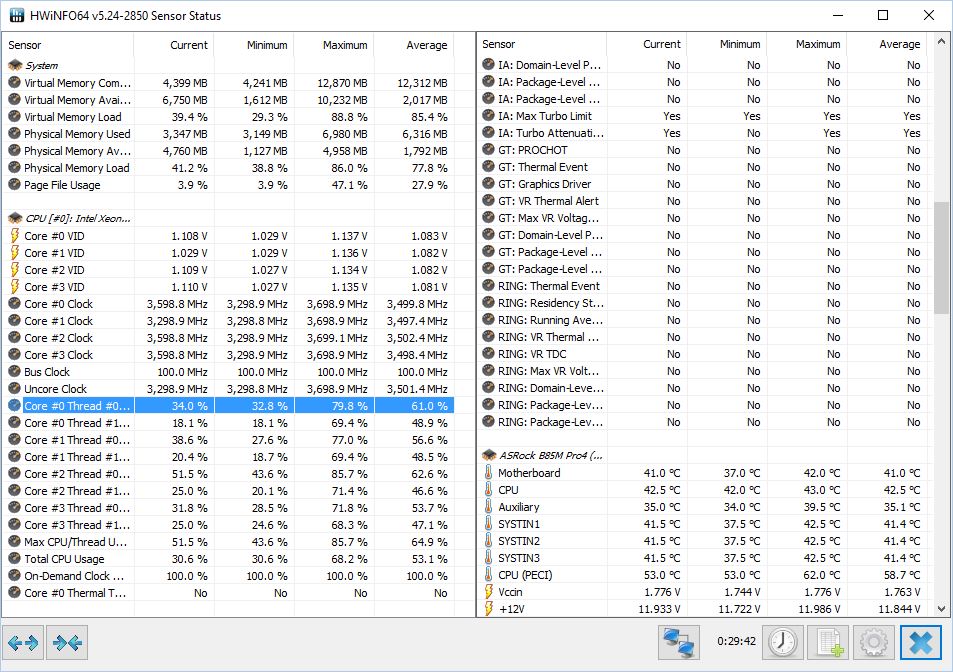
Task: Click the right pane Average column header
Action: (887, 44)
